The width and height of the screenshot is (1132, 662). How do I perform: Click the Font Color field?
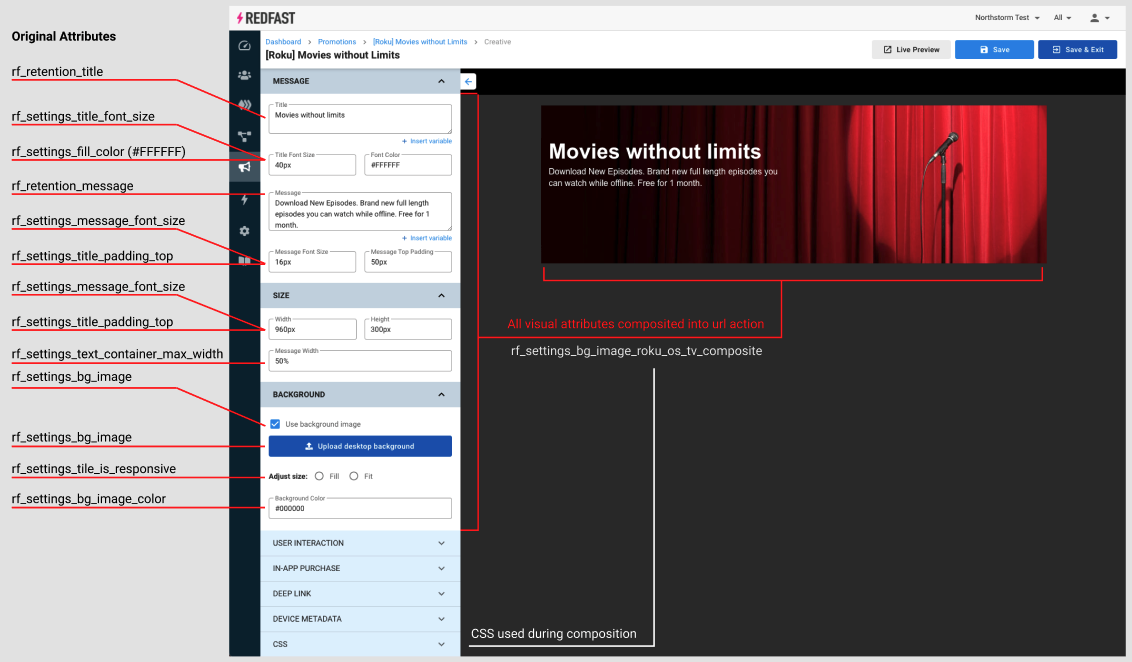pyautogui.click(x=408, y=165)
